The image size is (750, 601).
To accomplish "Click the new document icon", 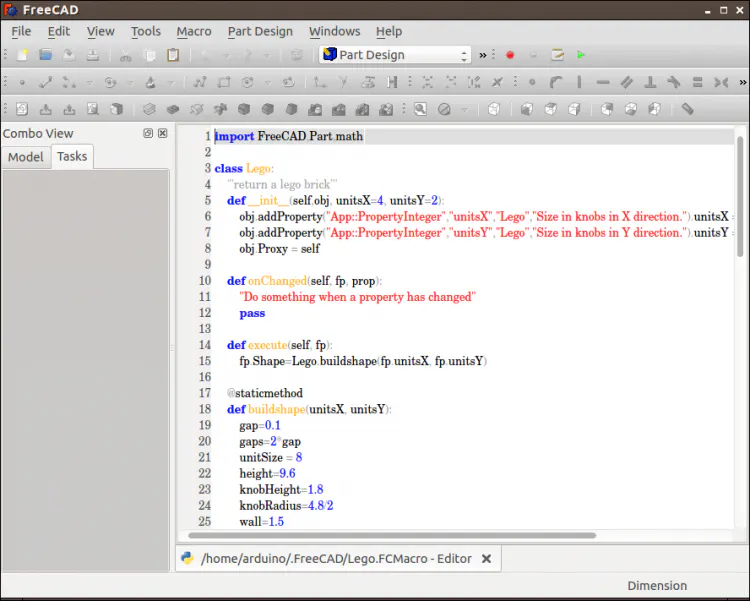I will pyautogui.click(x=21, y=55).
